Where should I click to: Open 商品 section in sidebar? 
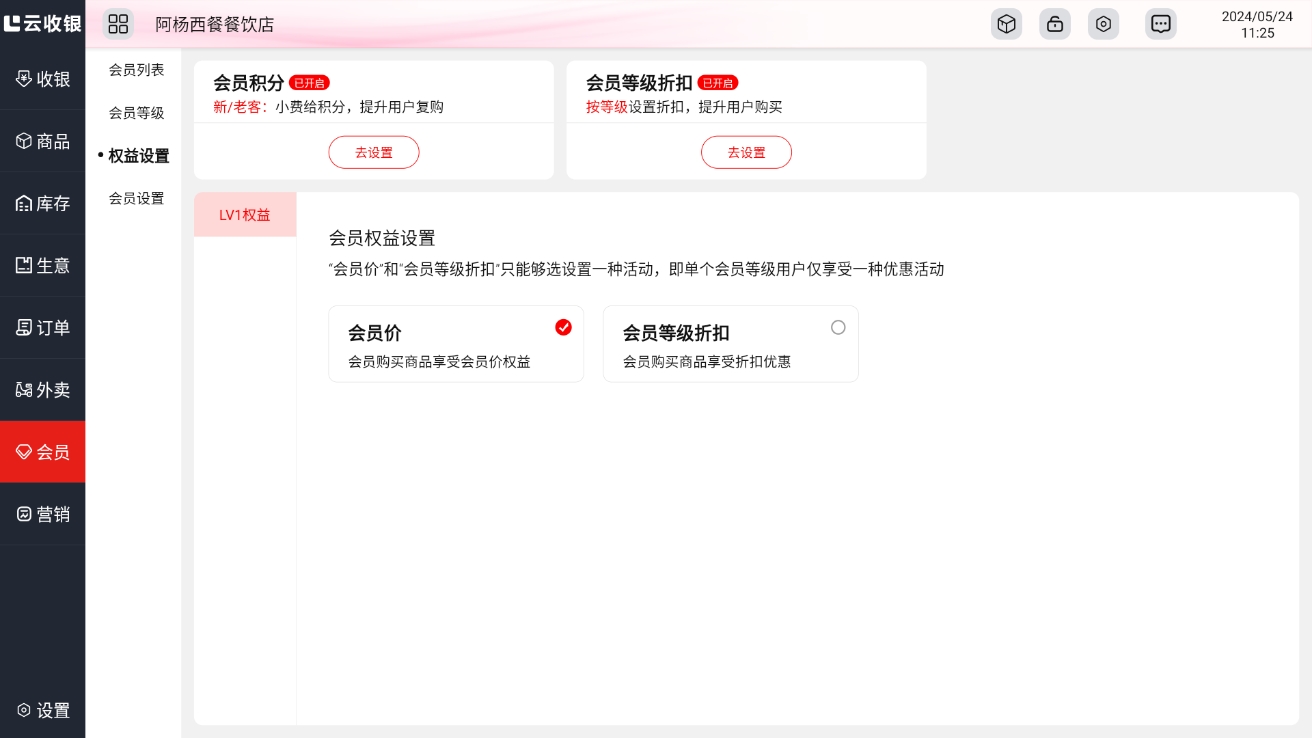[x=43, y=141]
